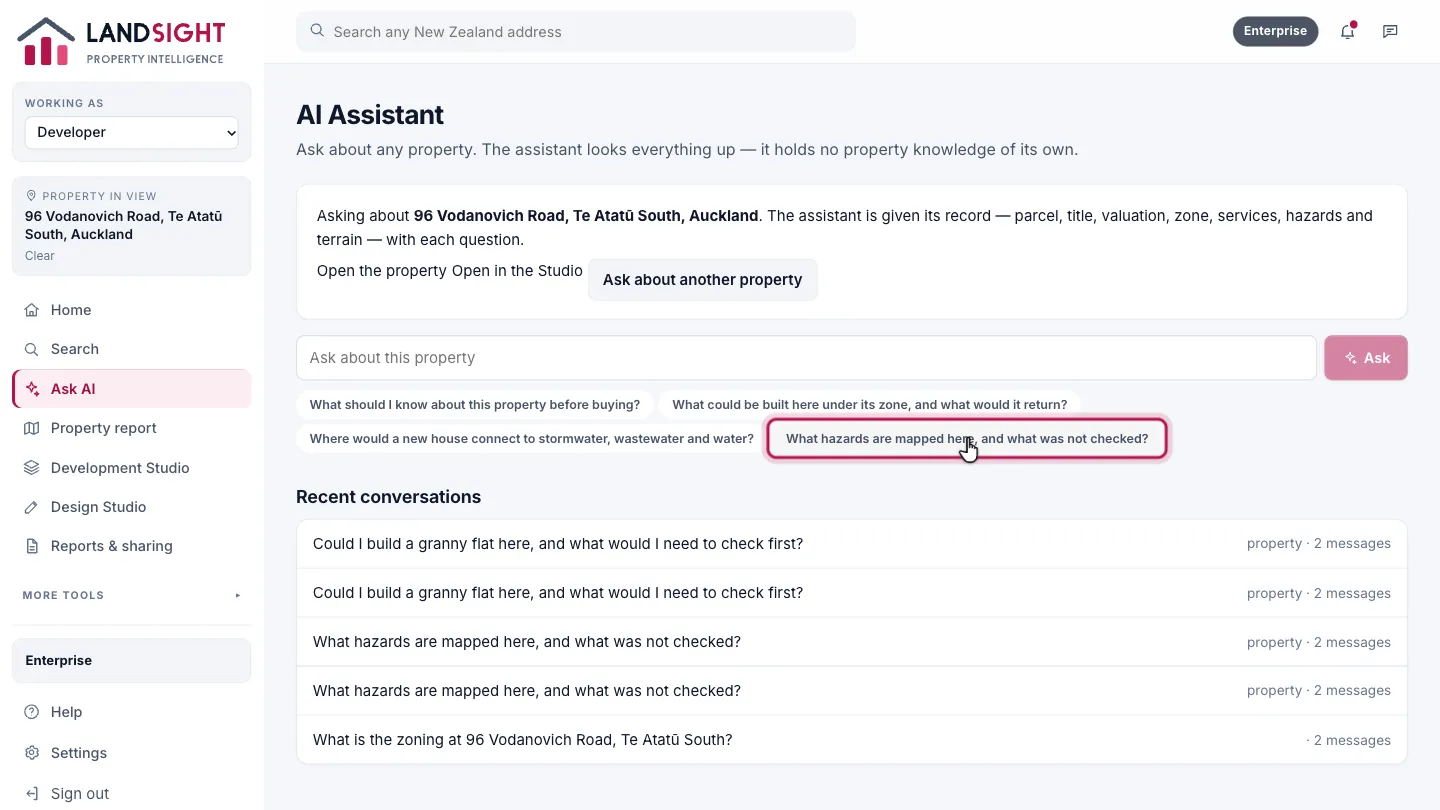Click Ask about another property button
Image resolution: width=1440 pixels, height=810 pixels.
(x=702, y=280)
